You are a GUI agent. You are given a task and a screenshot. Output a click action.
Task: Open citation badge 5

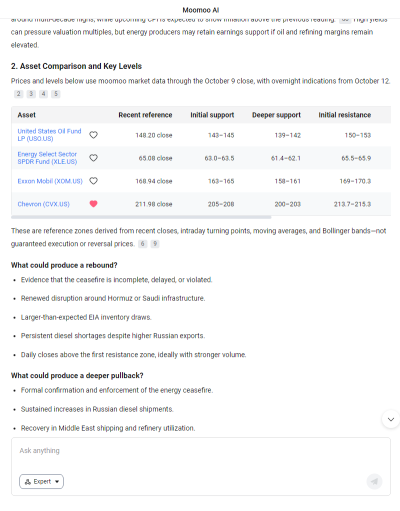point(56,94)
